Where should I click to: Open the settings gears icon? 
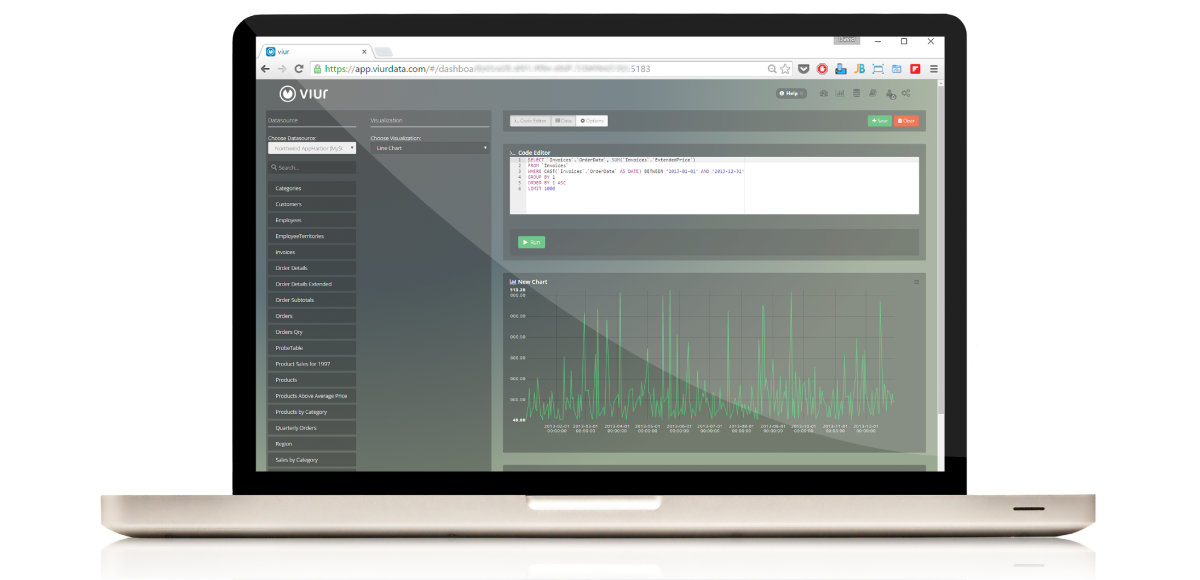[907, 93]
